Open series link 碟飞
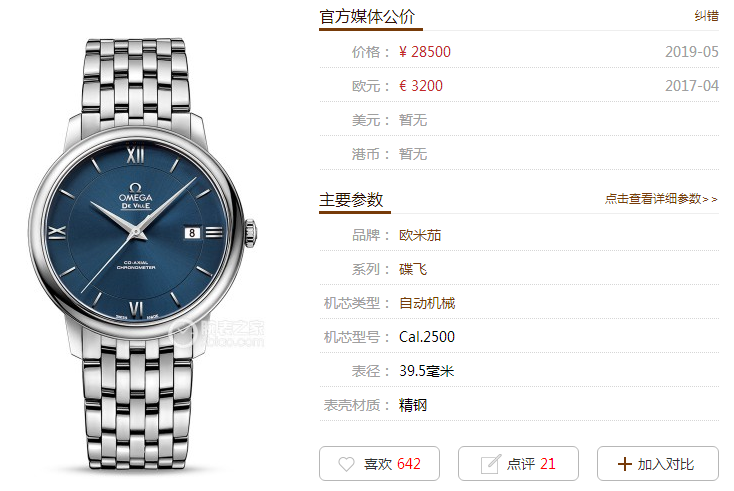The image size is (734, 491). (412, 269)
